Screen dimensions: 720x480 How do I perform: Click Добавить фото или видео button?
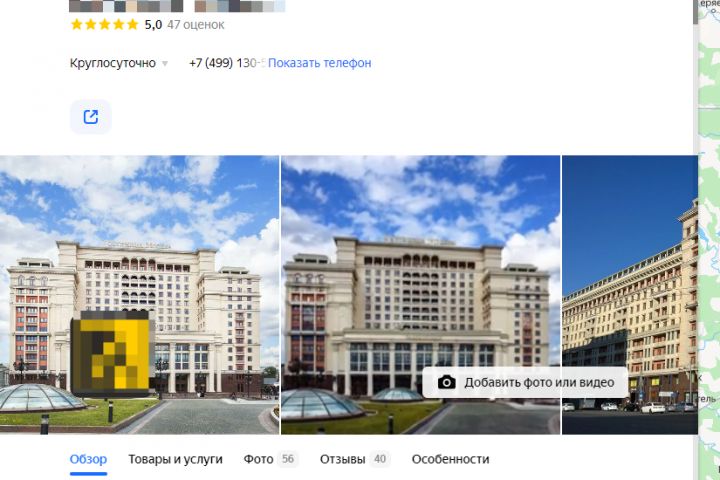coord(525,382)
